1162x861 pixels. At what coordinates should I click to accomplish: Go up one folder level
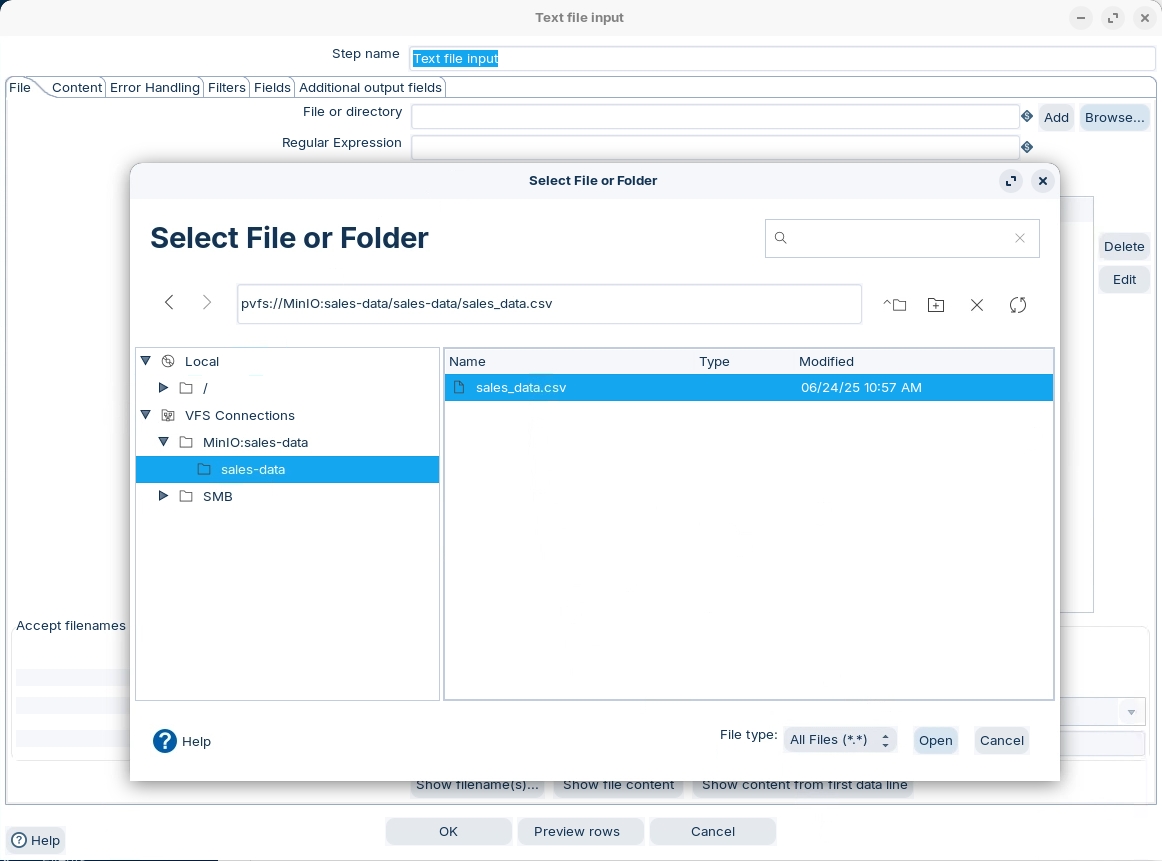pyautogui.click(x=895, y=305)
